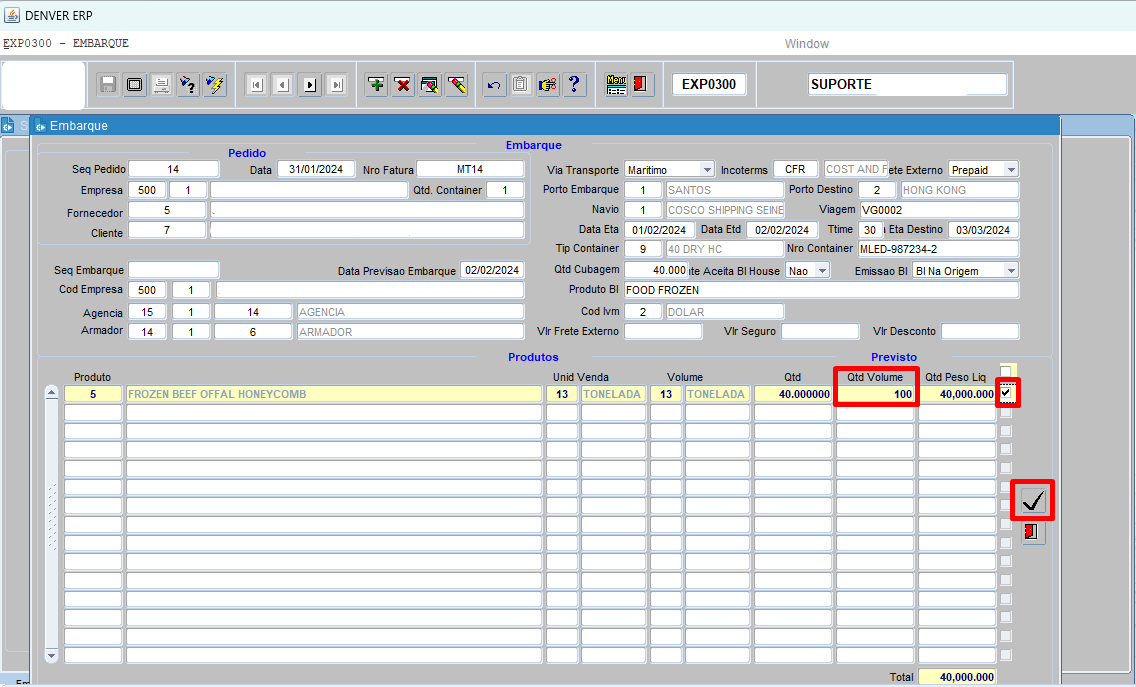This screenshot has height=687, width=1136.
Task: Click the Data Previsao Embarque field
Action: pos(492,270)
